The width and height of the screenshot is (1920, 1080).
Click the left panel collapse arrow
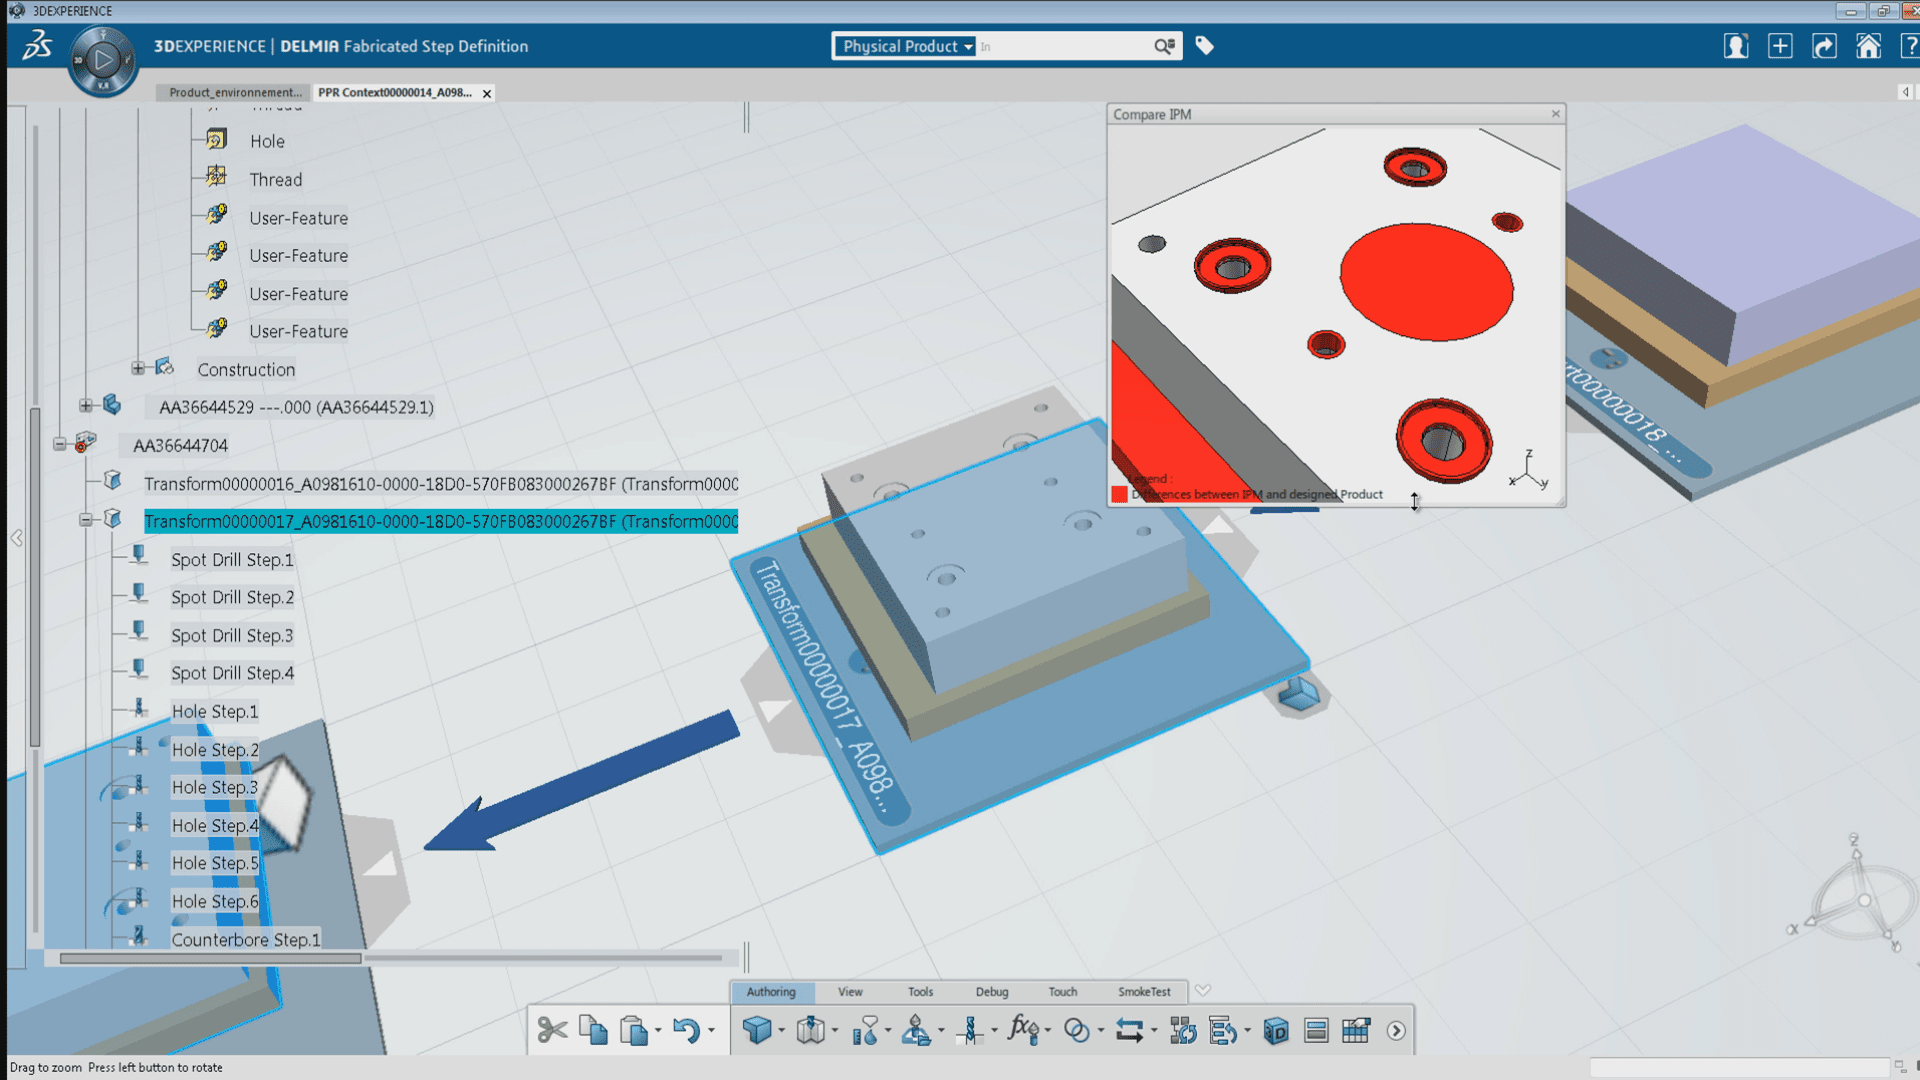(17, 538)
